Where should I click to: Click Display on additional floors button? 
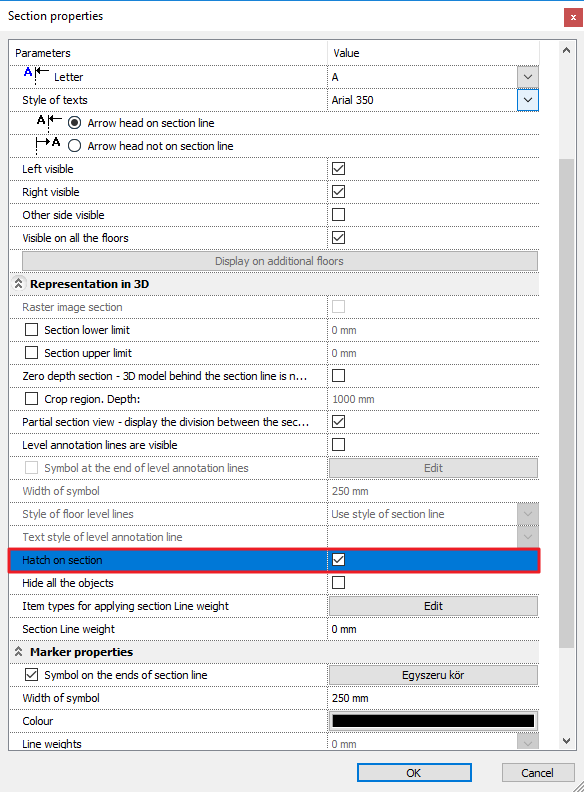(279, 261)
